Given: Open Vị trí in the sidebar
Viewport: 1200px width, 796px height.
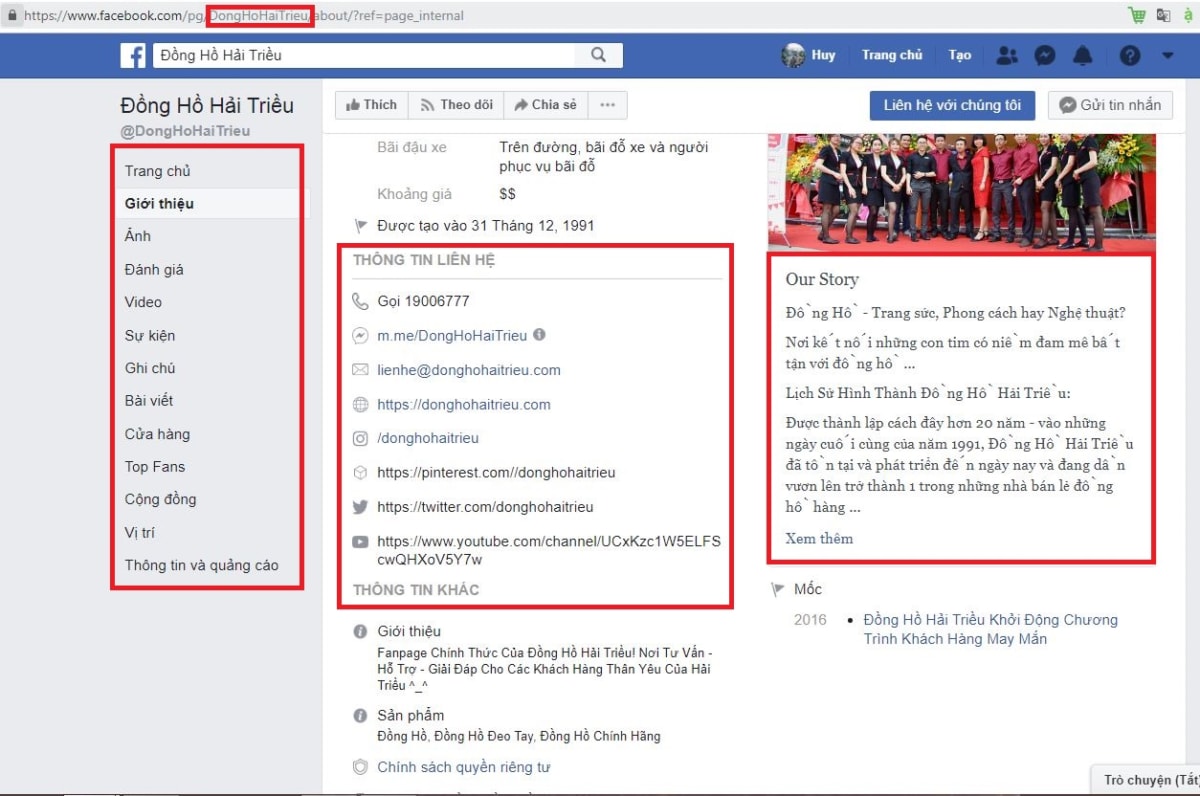Looking at the screenshot, I should pos(140,532).
